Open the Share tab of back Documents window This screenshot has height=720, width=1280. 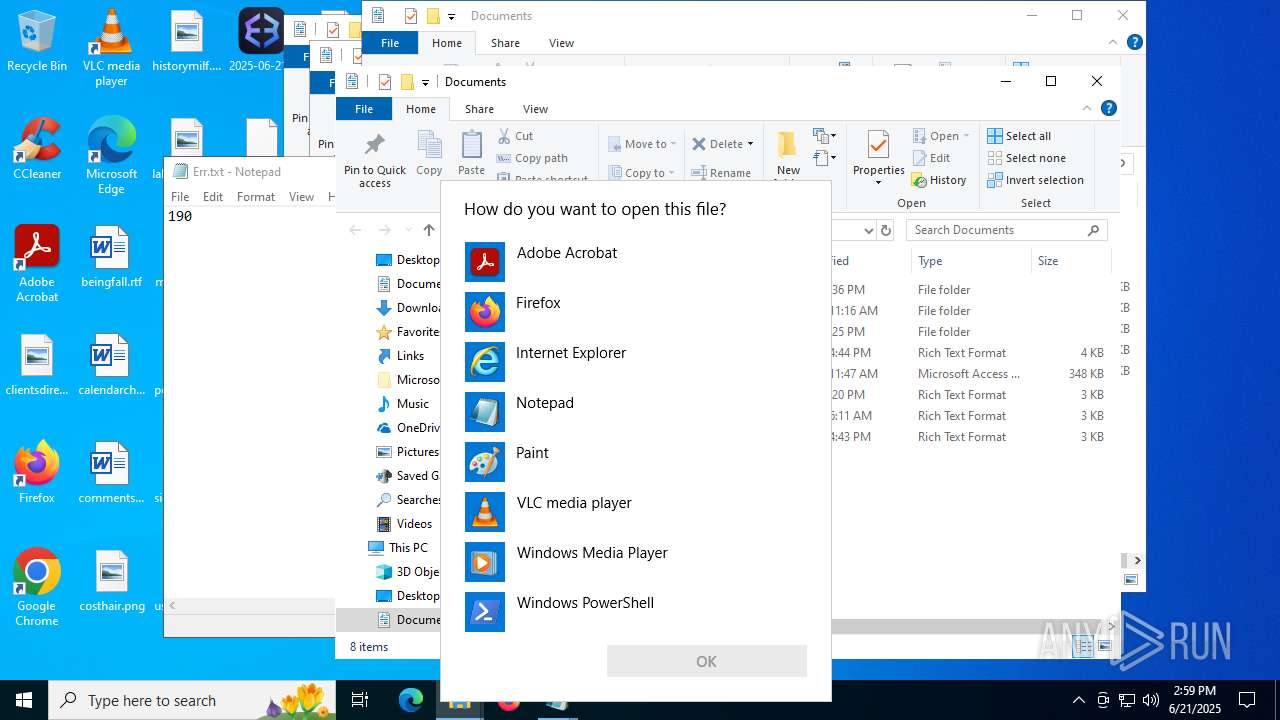pyautogui.click(x=505, y=43)
